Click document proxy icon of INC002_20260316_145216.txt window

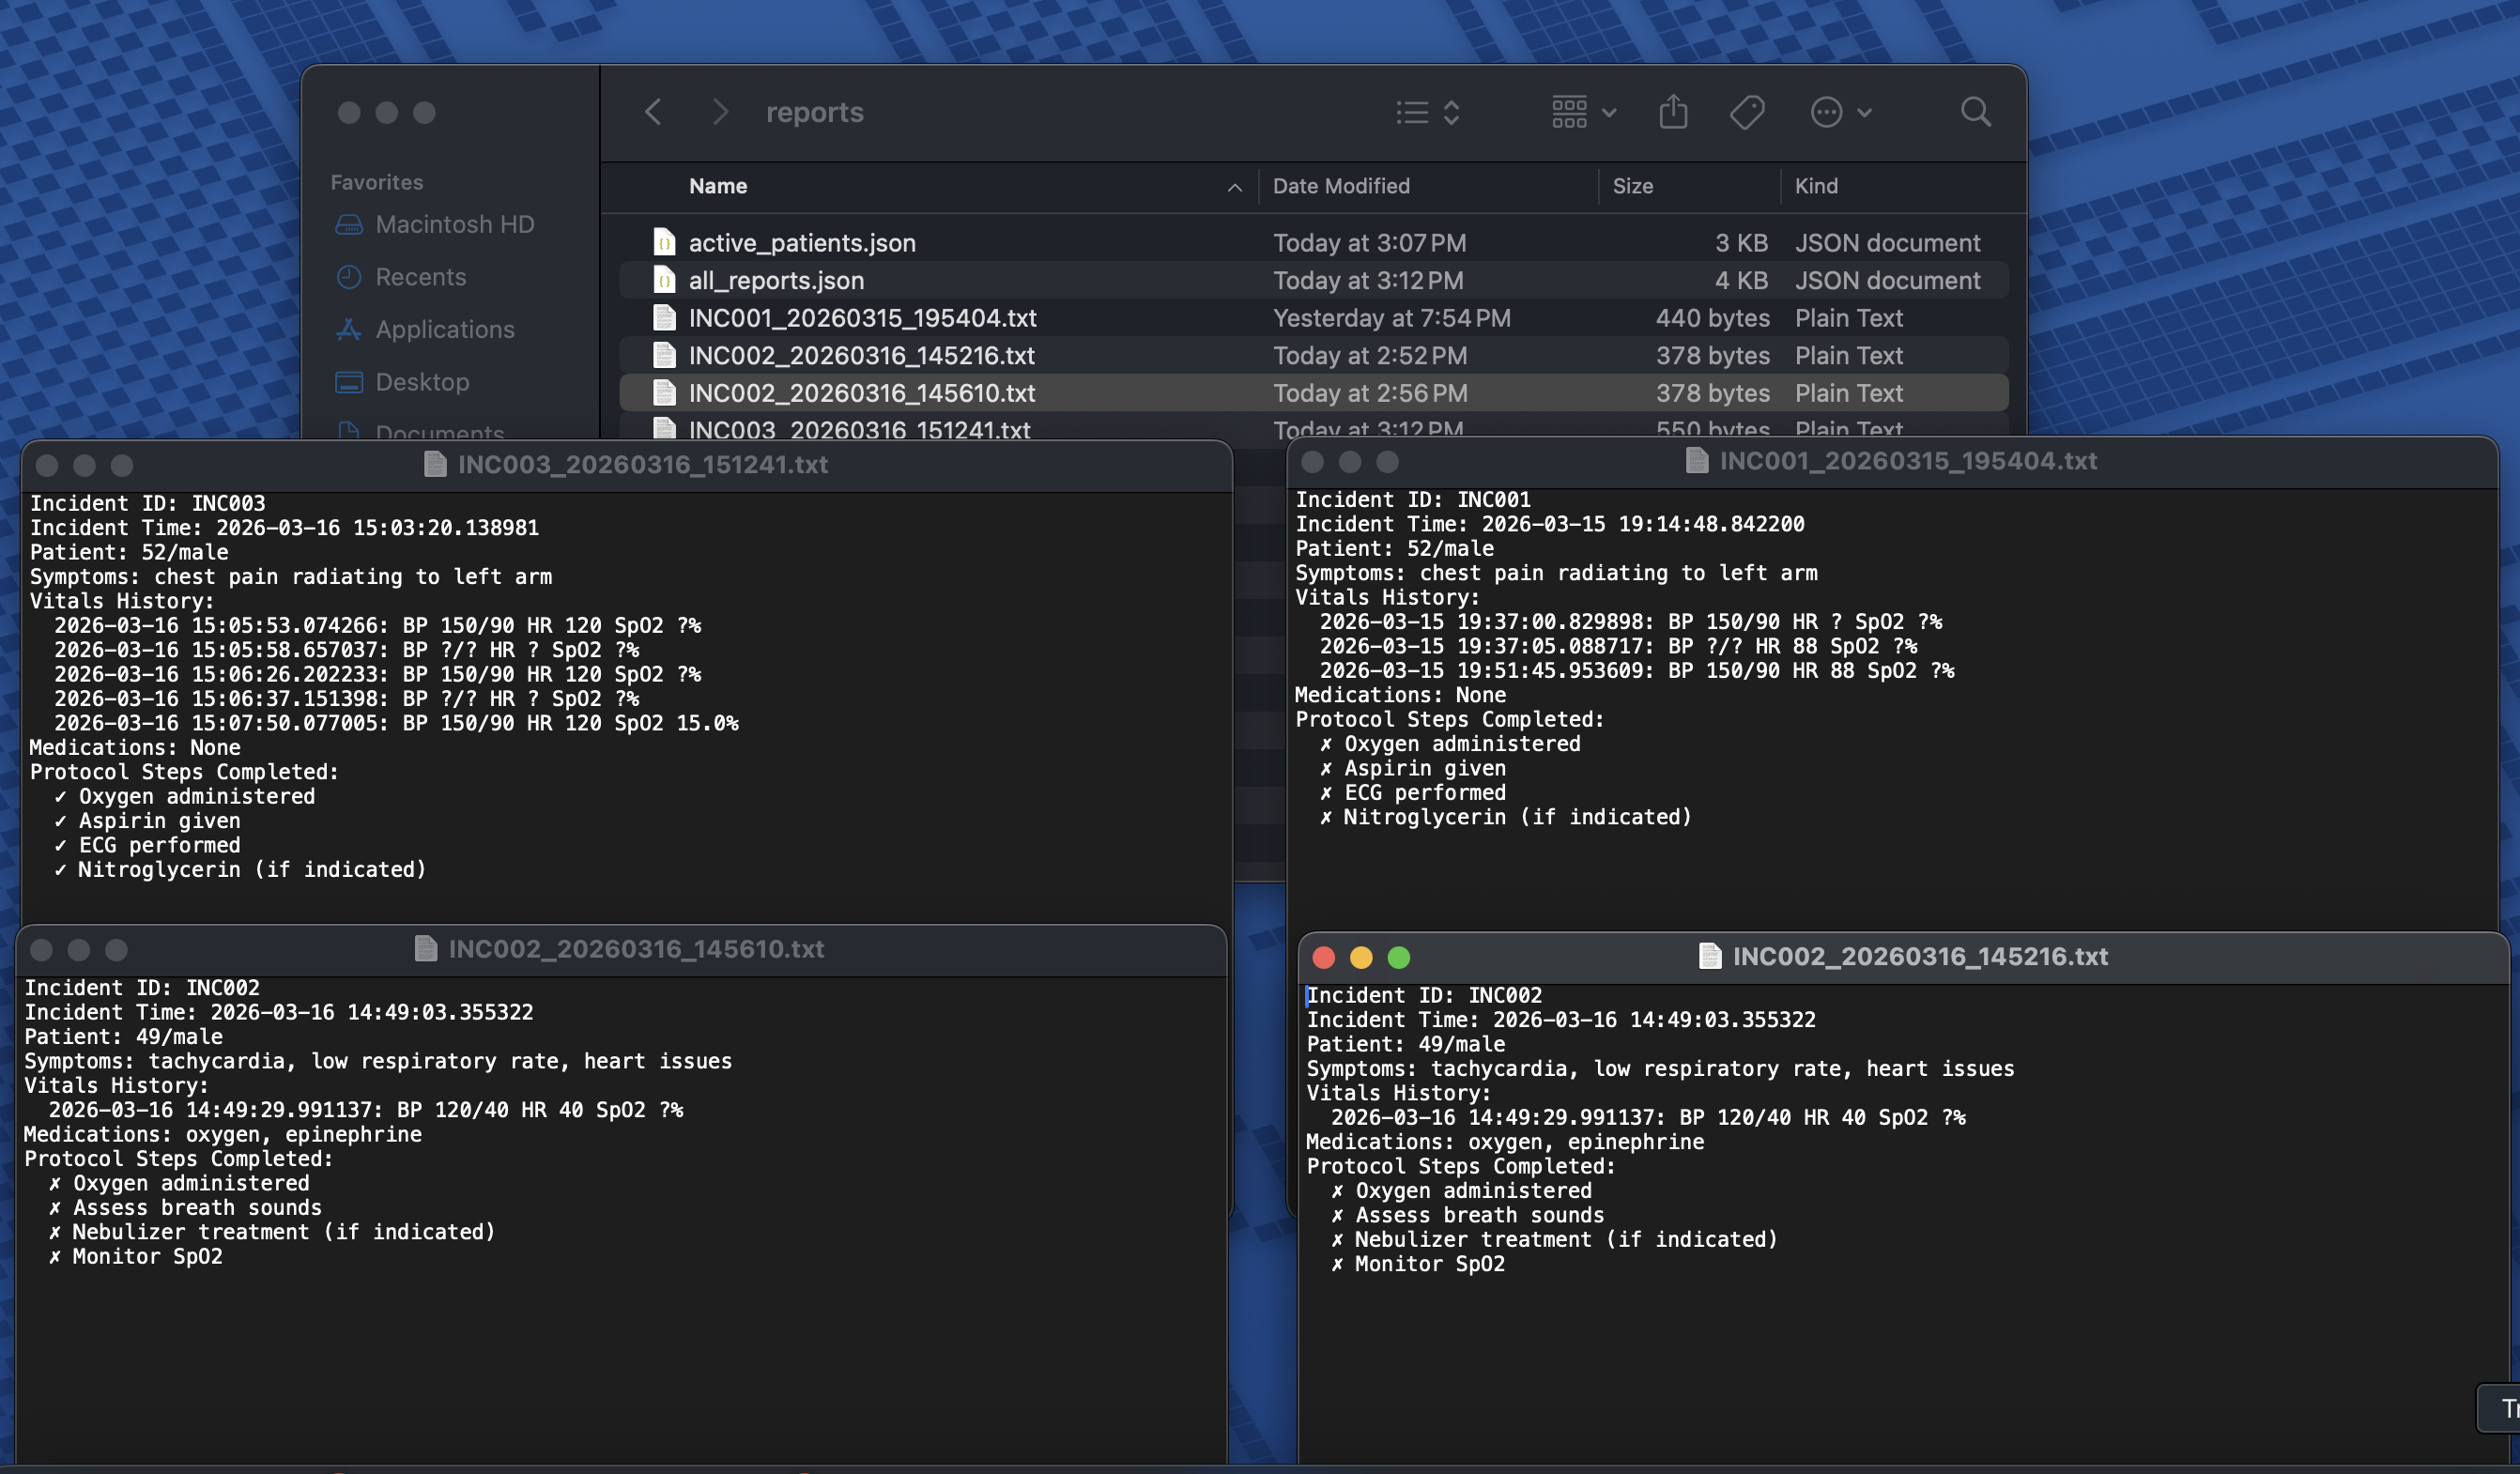1710,956
